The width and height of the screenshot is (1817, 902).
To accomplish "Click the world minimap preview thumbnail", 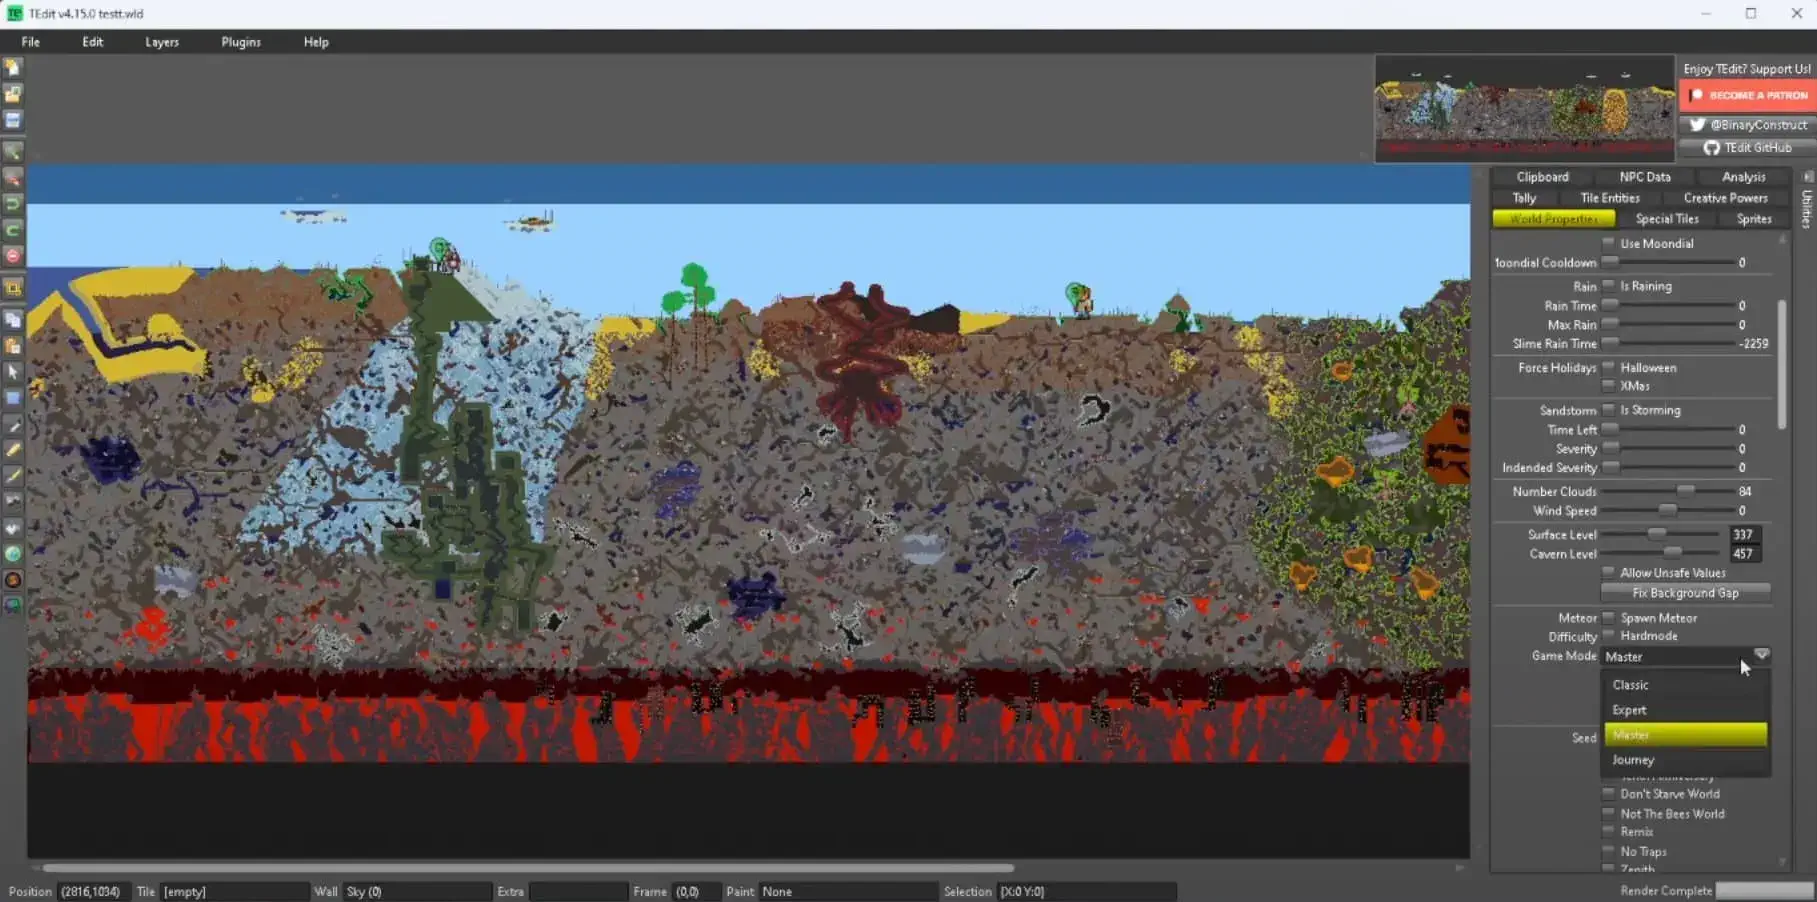I will tap(1525, 108).
